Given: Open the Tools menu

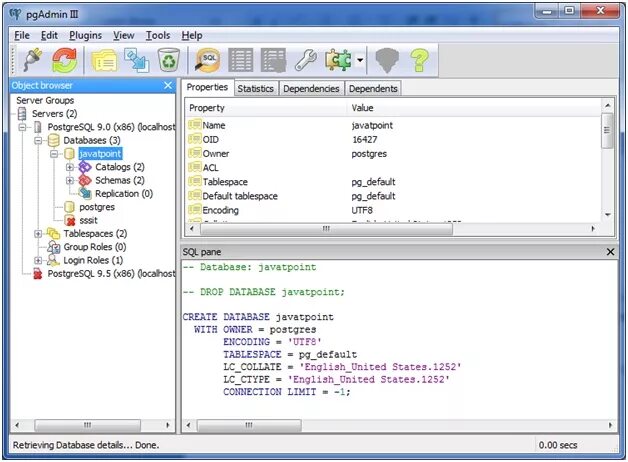Looking at the screenshot, I should pos(158,36).
